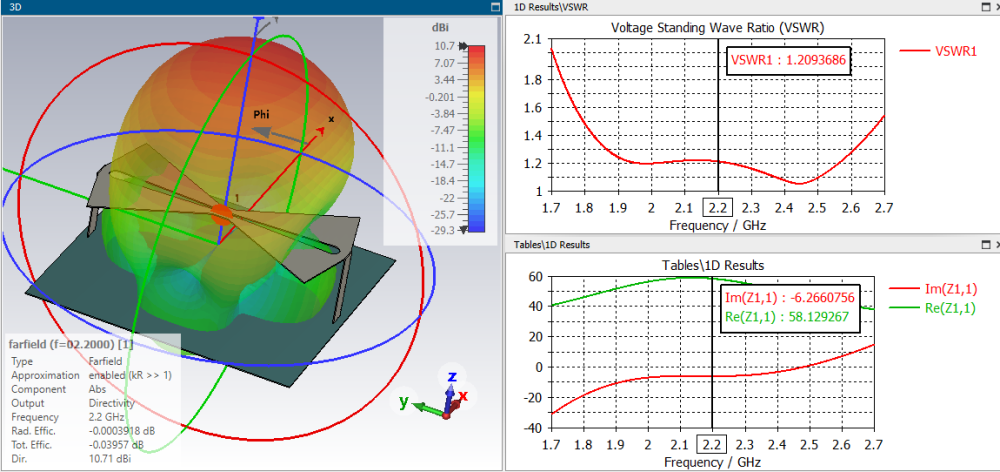Click the green y axis arrow of gizmo
This screenshot has width=1000, height=472.
[x=426, y=408]
